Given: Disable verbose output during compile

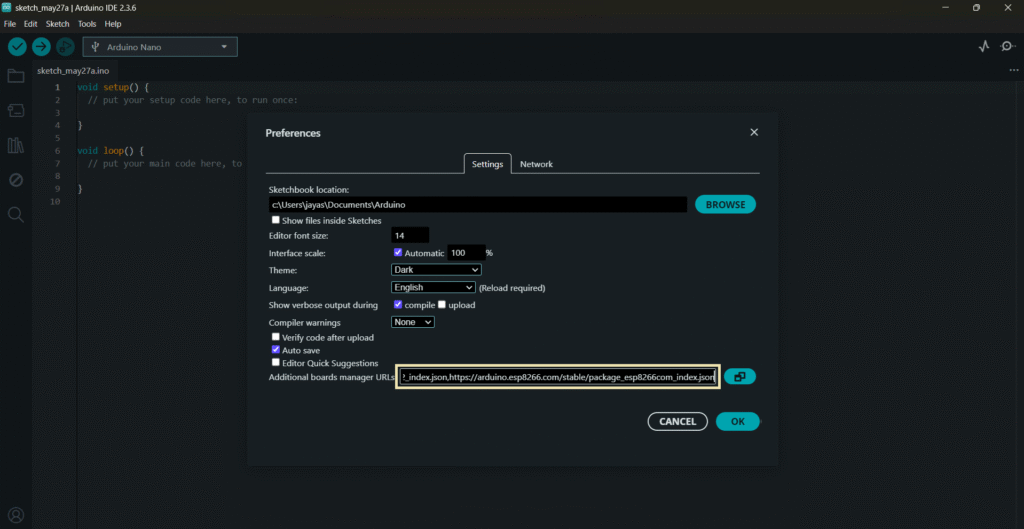Looking at the screenshot, I should 398,304.
